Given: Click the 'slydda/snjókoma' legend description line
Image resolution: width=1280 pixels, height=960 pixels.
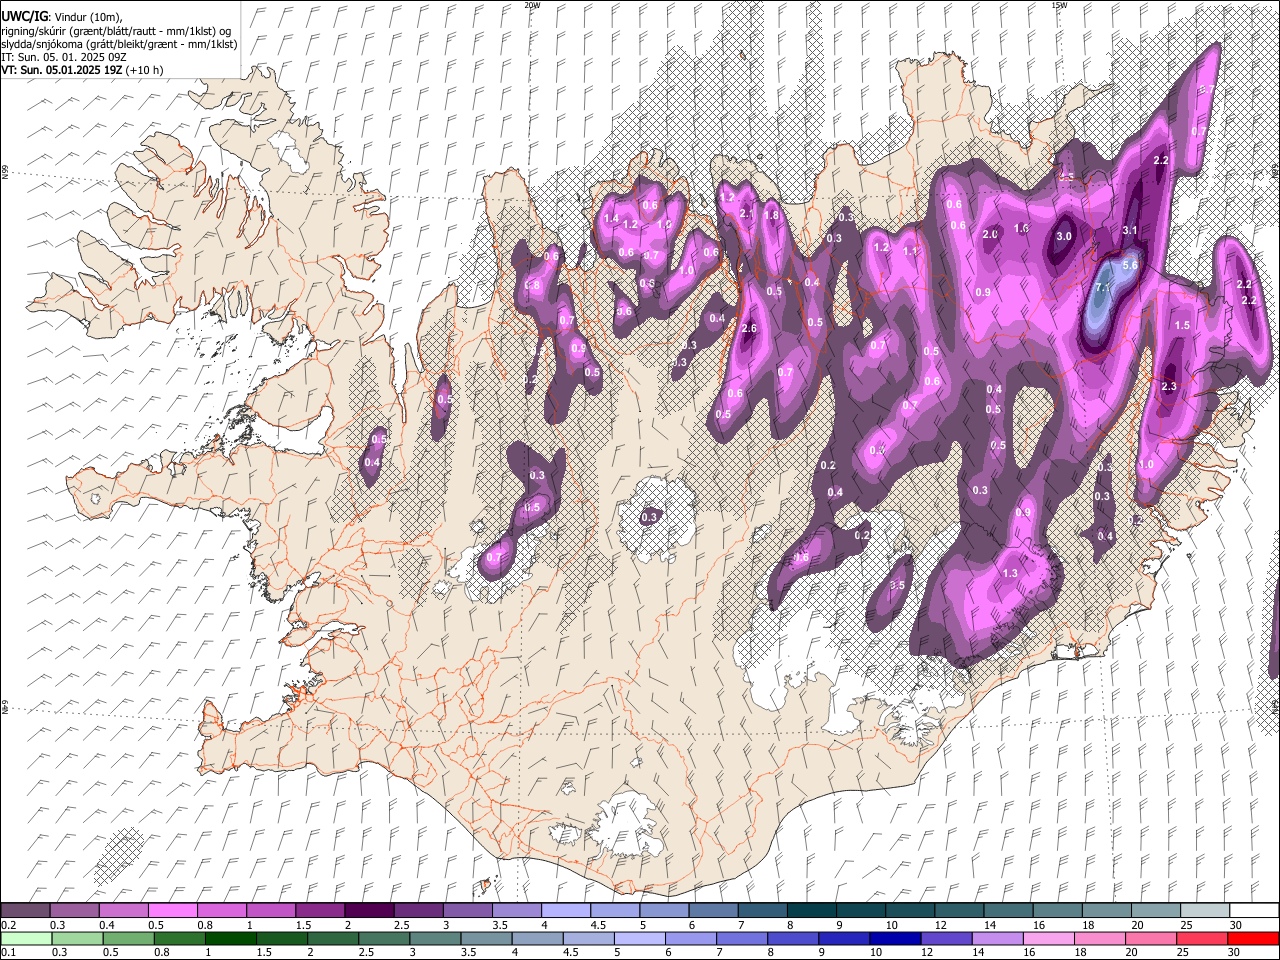Looking at the screenshot, I should point(119,44).
